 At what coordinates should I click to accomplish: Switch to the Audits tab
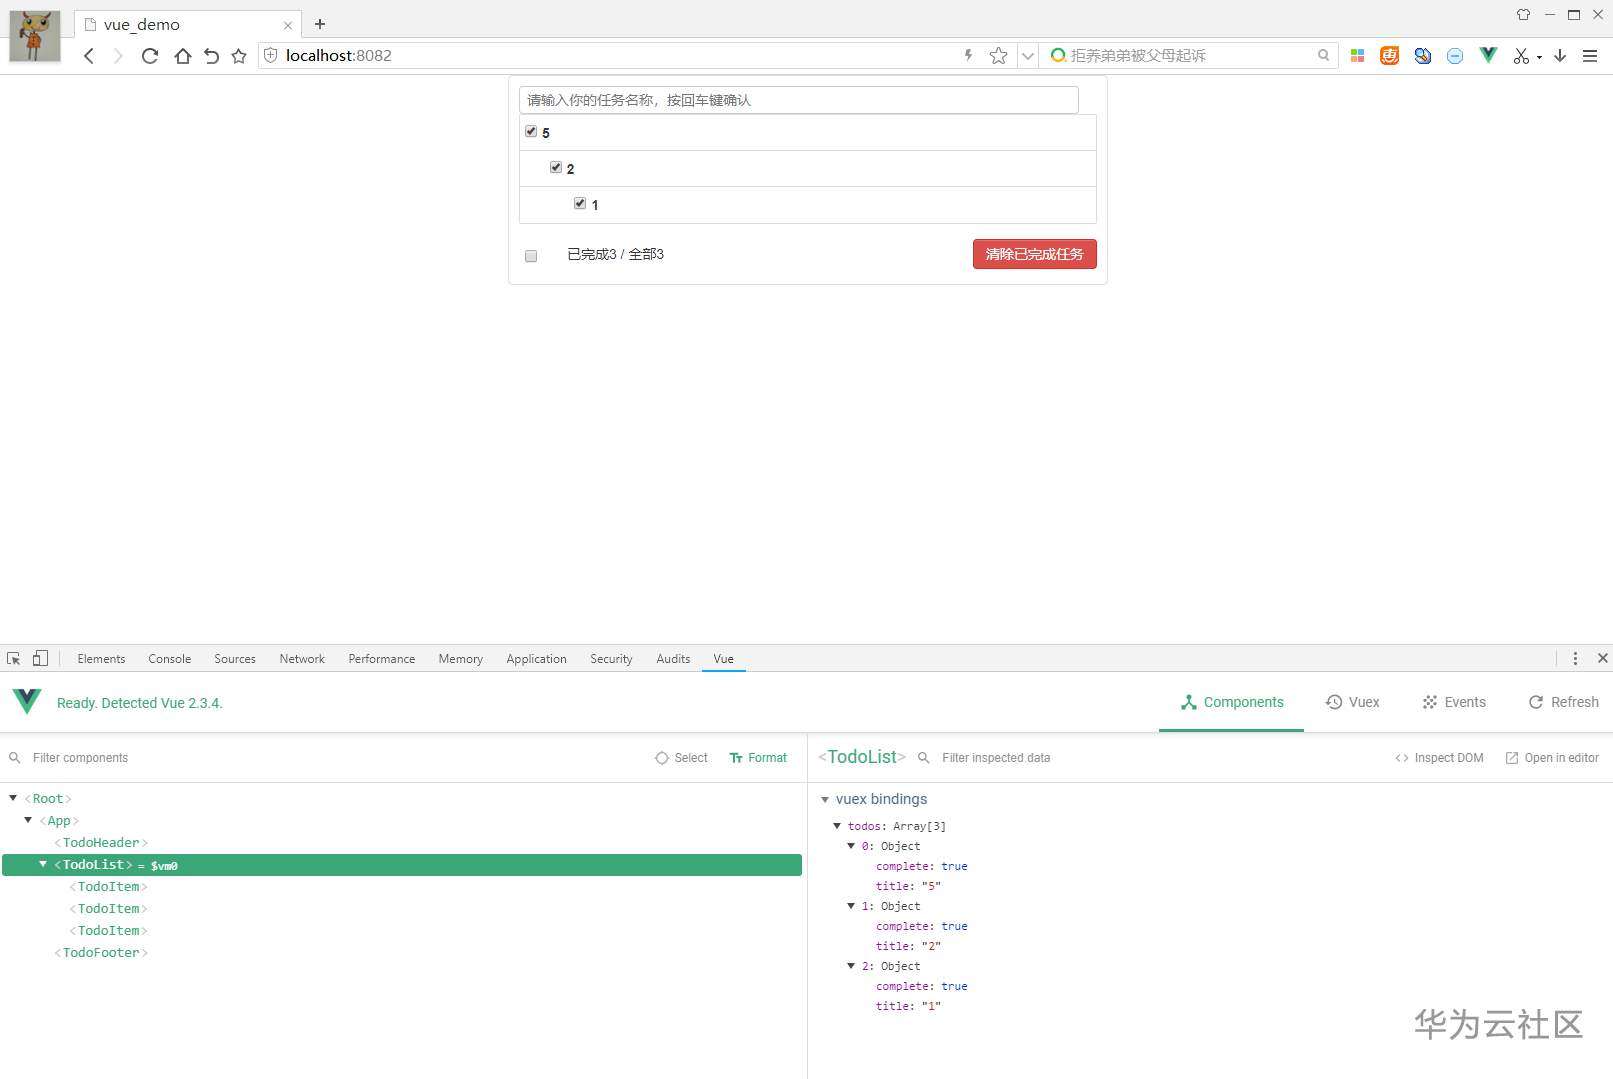point(673,659)
